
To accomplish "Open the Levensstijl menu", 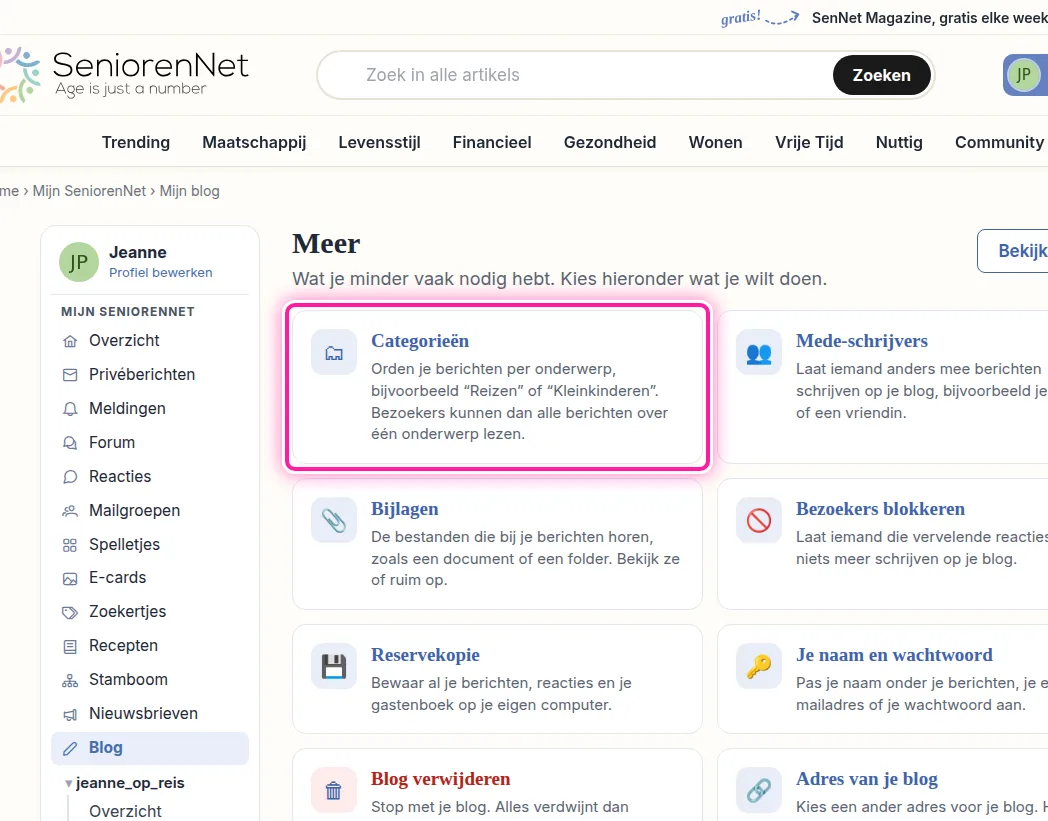I will pyautogui.click(x=379, y=142).
